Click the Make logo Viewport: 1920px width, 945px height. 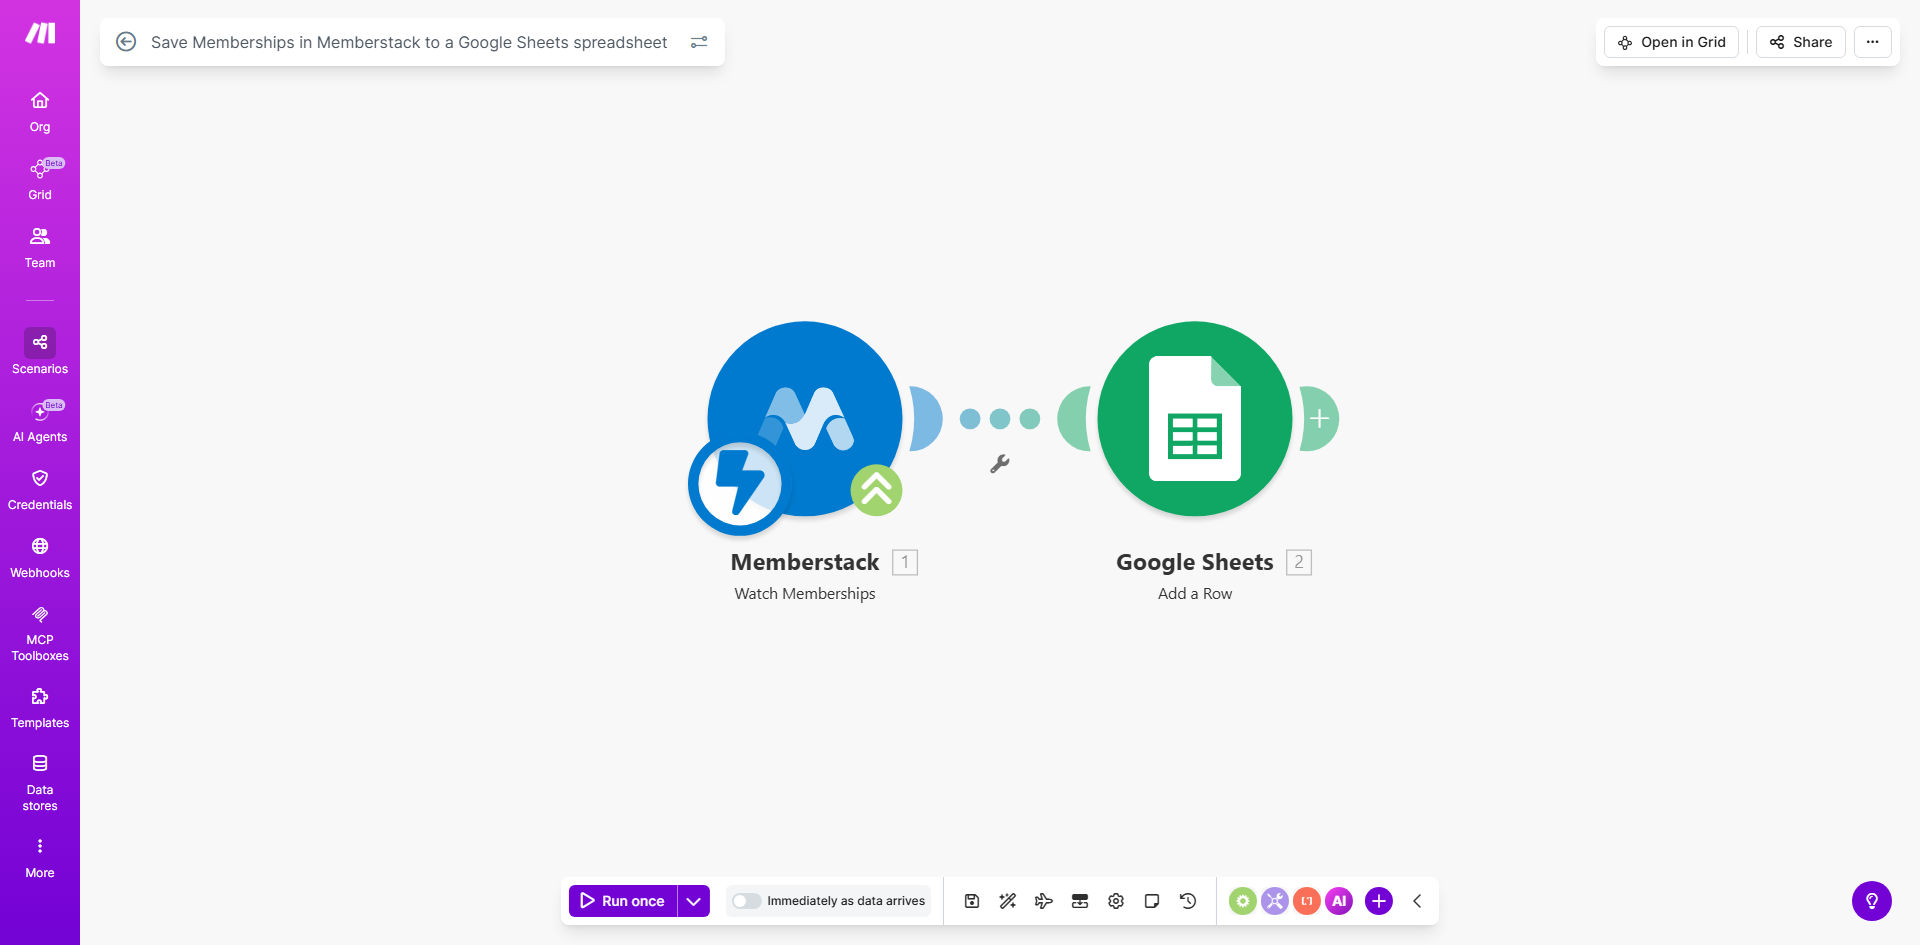click(x=40, y=34)
